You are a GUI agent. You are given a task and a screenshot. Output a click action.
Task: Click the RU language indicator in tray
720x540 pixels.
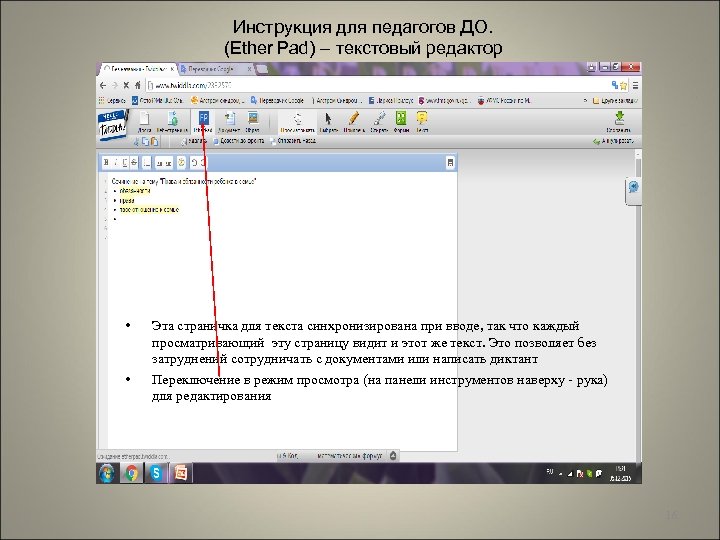[550, 472]
